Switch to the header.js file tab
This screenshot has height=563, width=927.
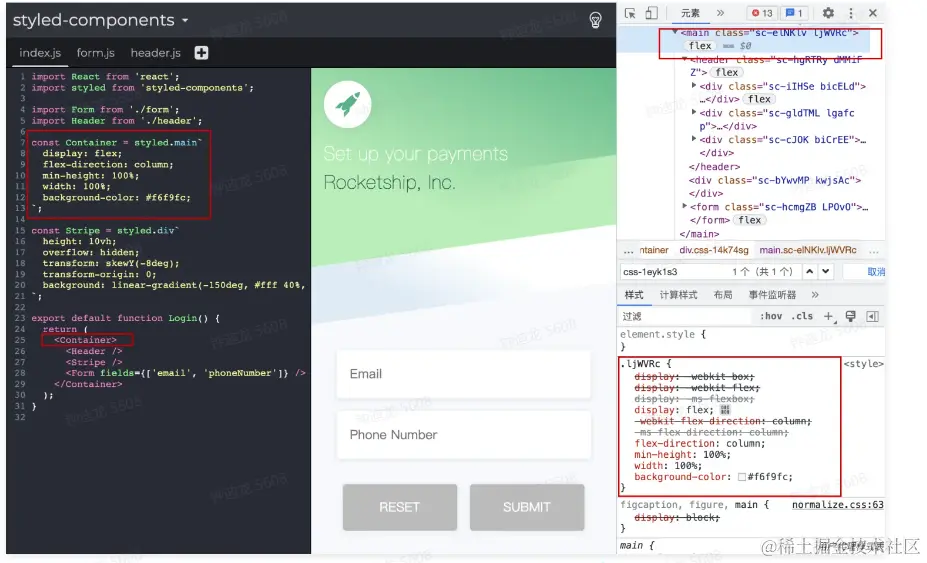155,53
